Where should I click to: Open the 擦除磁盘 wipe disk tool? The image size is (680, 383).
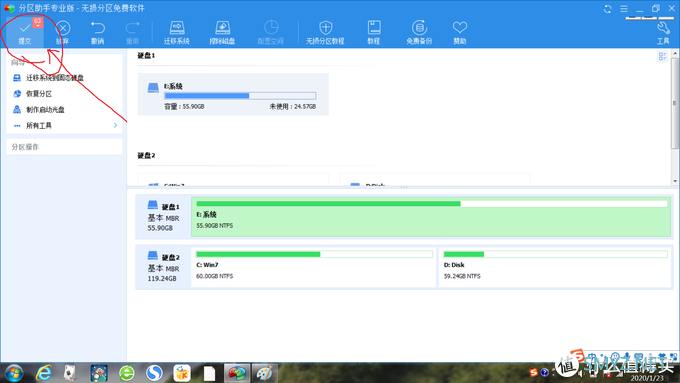point(222,33)
